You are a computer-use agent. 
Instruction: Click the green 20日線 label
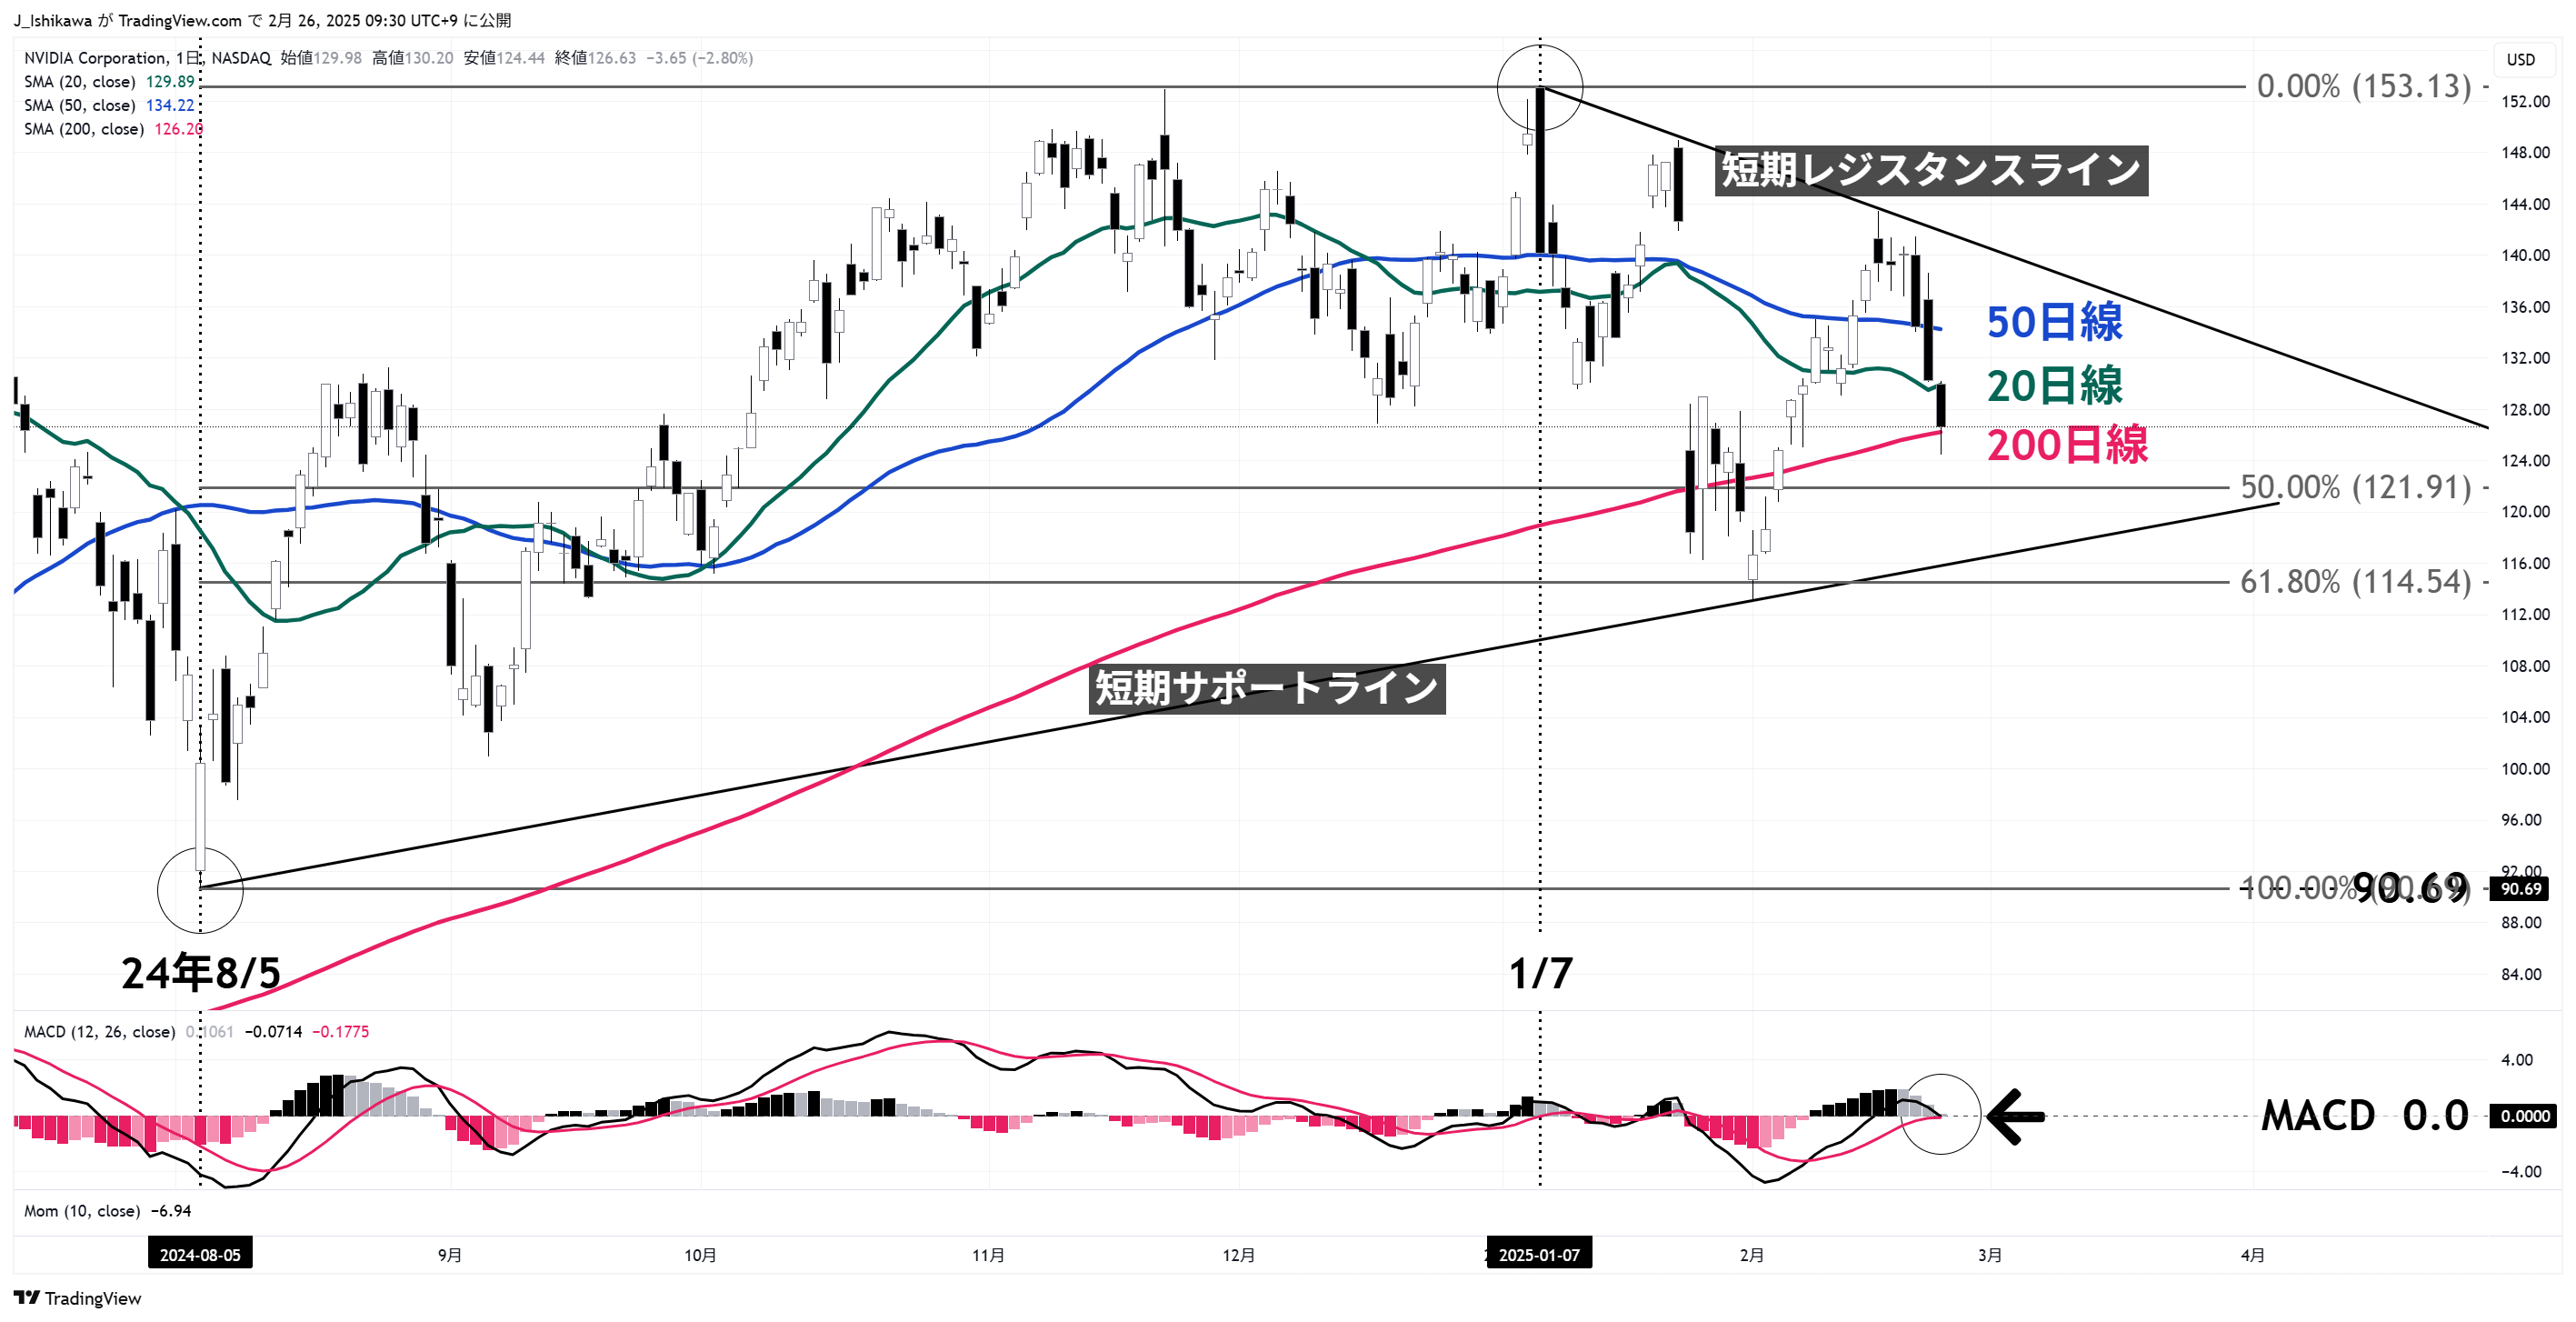tap(2054, 385)
